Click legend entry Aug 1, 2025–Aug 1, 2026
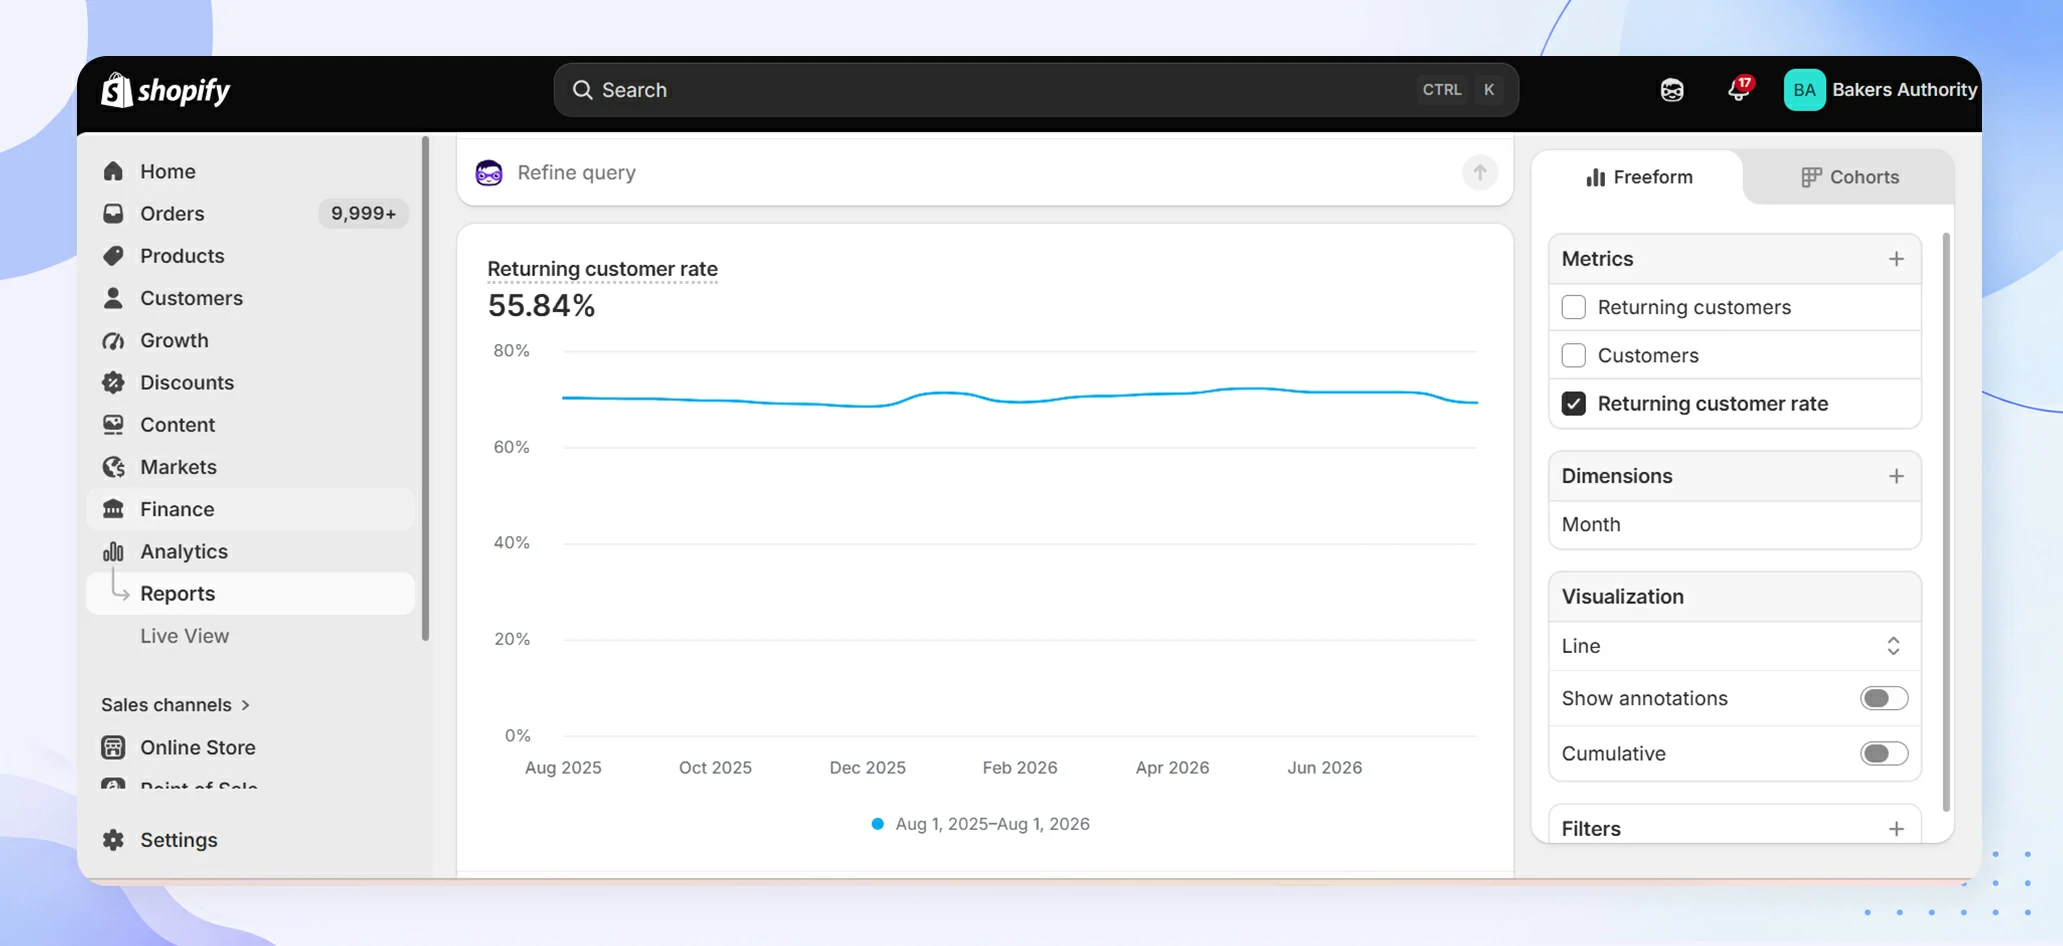 980,824
